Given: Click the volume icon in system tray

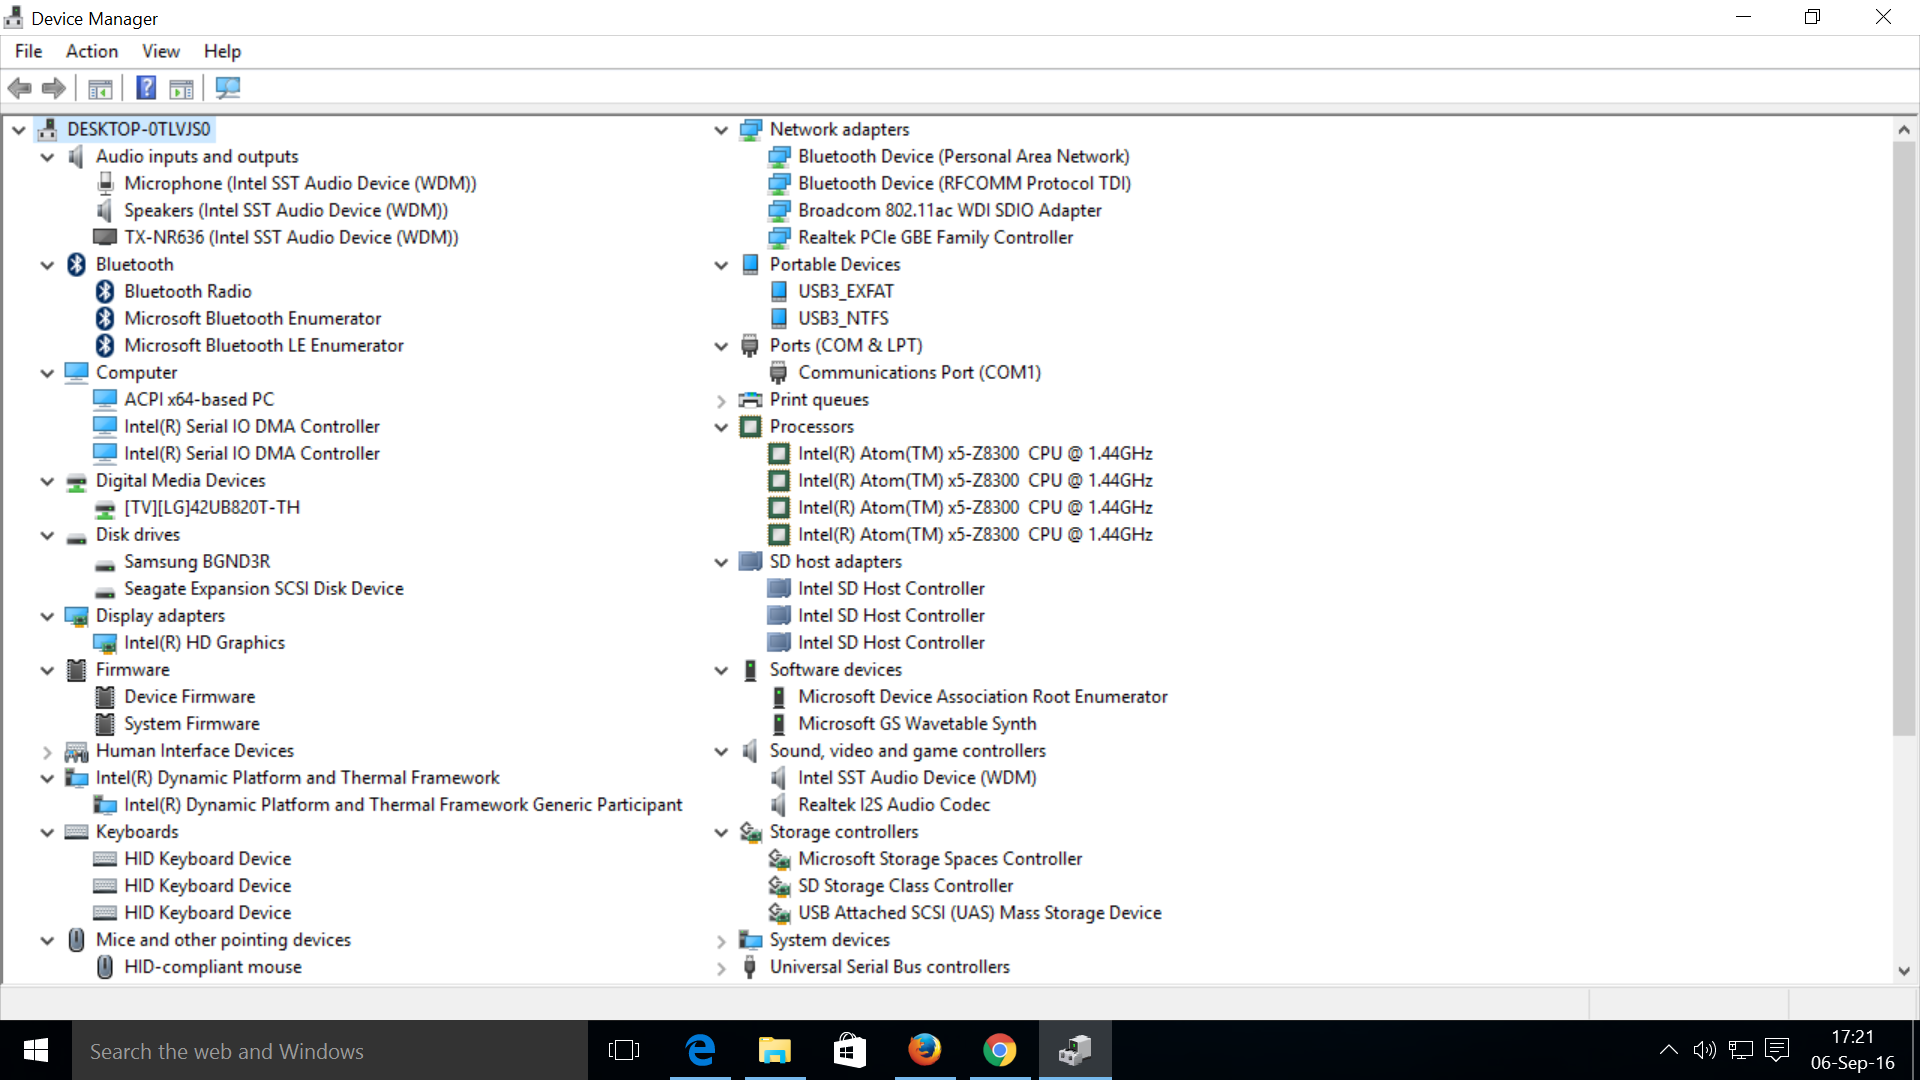Looking at the screenshot, I should (x=1704, y=1050).
